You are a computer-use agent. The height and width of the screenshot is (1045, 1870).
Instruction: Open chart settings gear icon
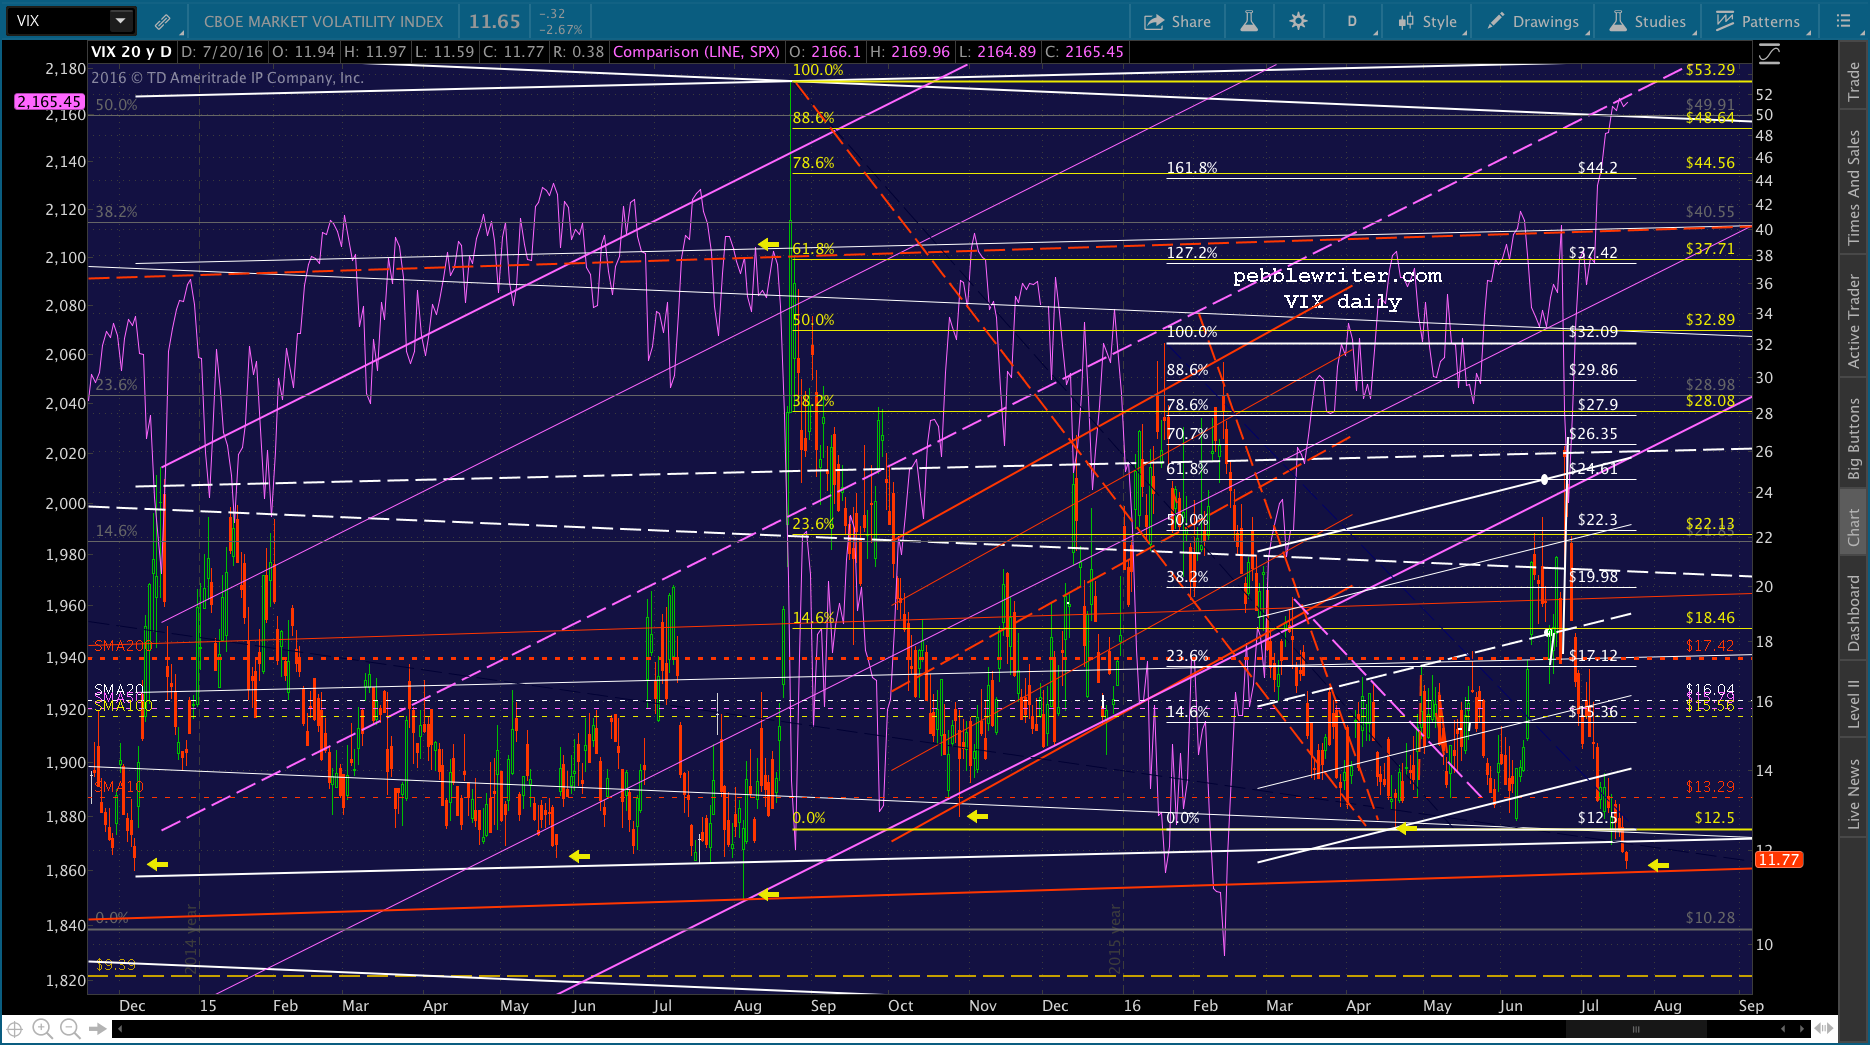tap(1298, 21)
